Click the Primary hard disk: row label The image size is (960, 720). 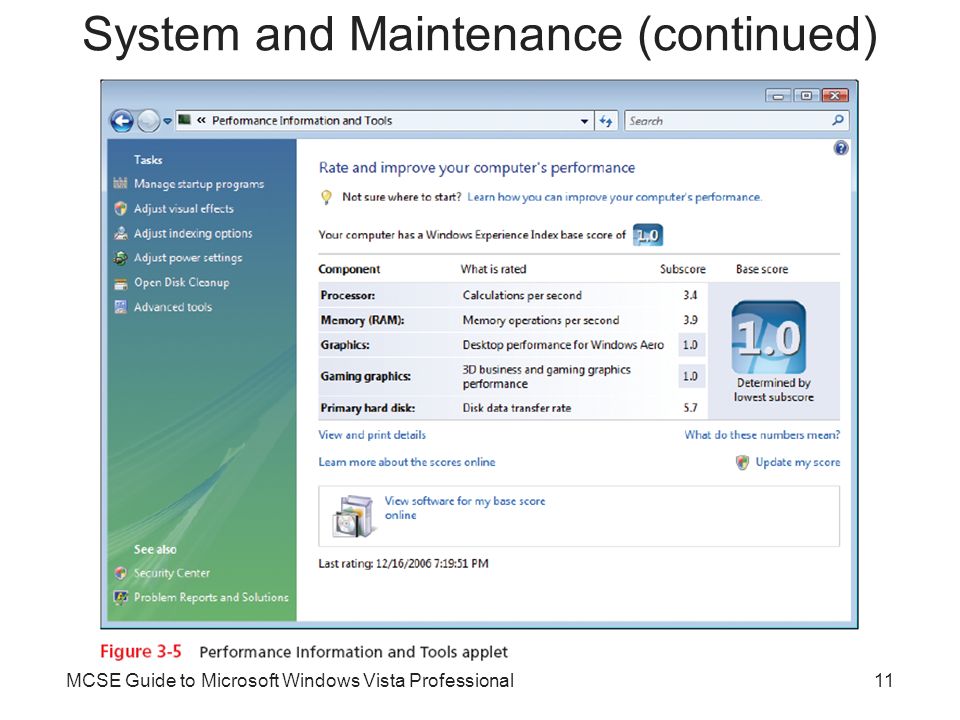click(x=367, y=408)
